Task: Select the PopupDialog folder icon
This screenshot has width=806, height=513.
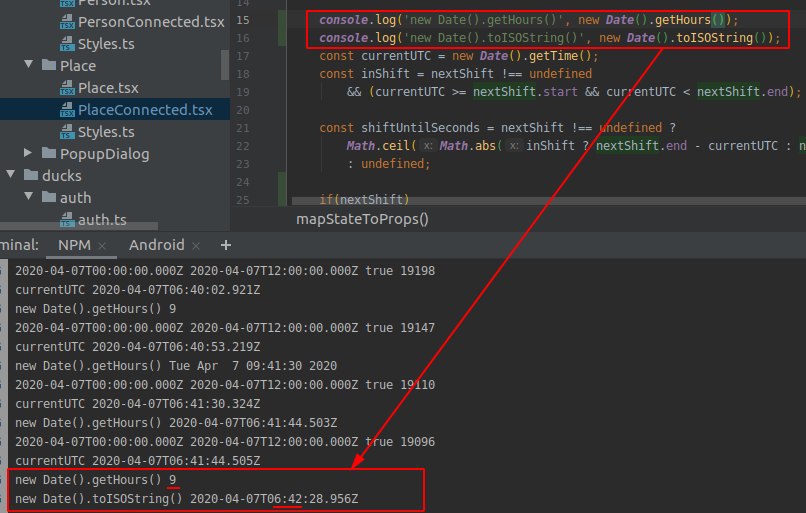Action: pyautogui.click(x=49, y=153)
